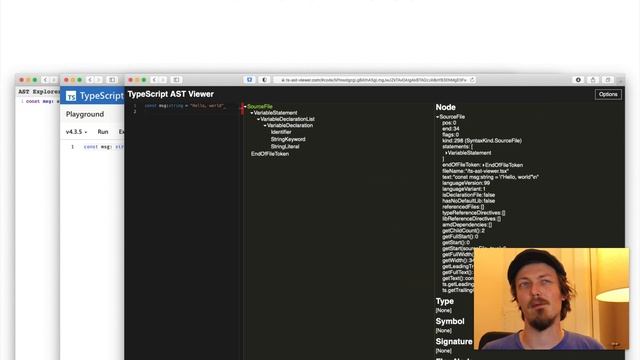Image resolution: width=640 pixels, height=360 pixels.
Task: Select the Identifier tree node
Action: coord(281,132)
